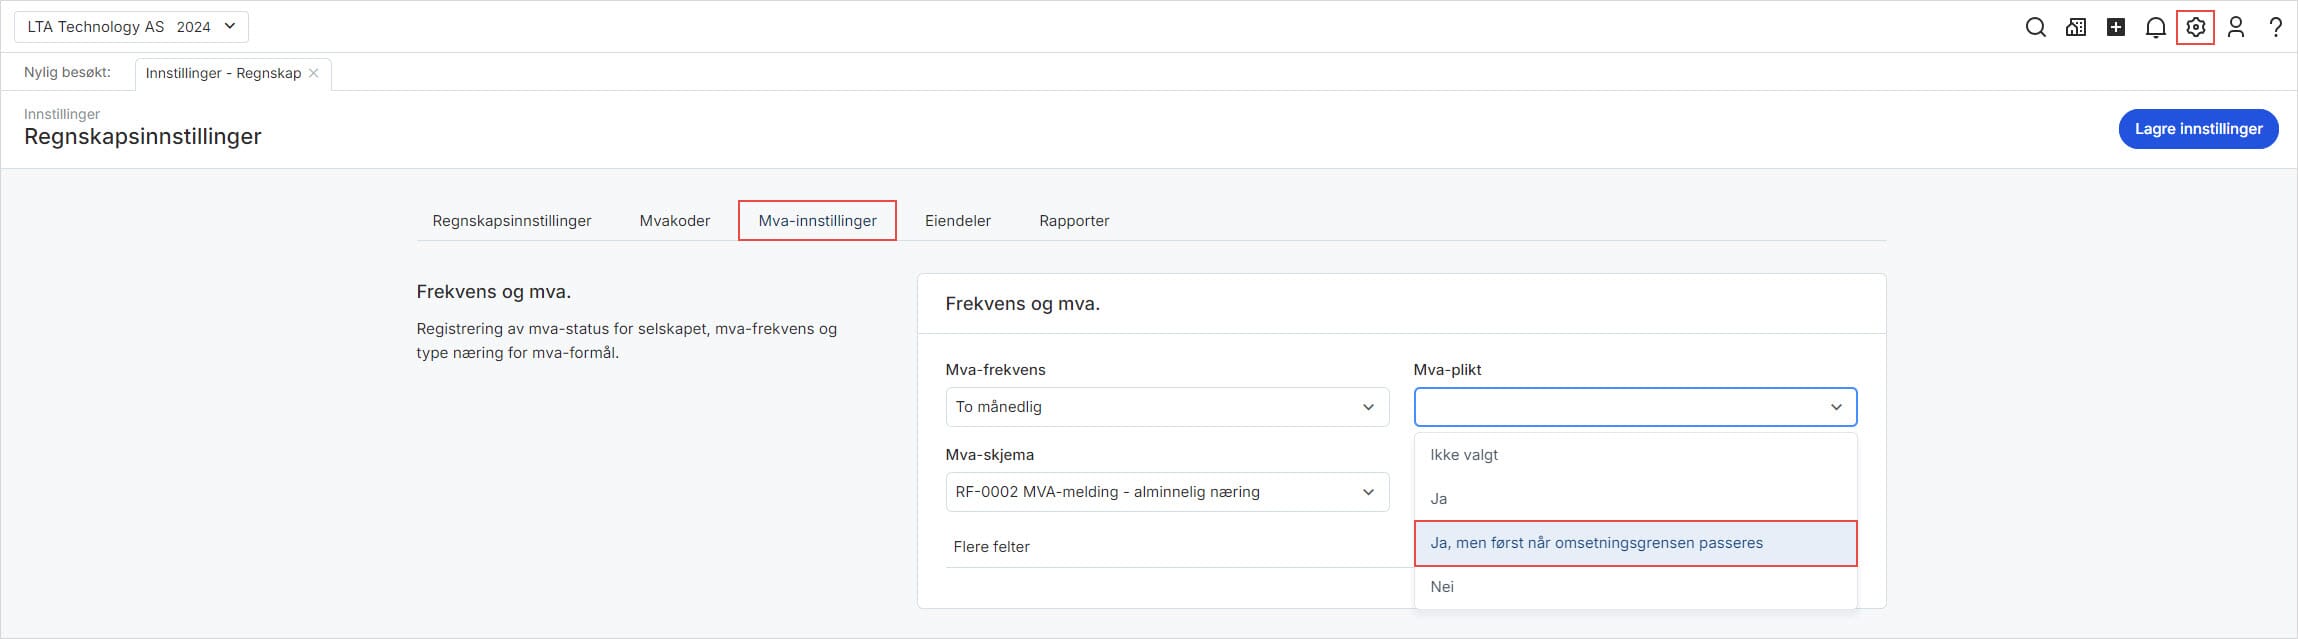Screen dimensions: 2298x639
Task: Expand the Flere felter section
Action: (991, 547)
